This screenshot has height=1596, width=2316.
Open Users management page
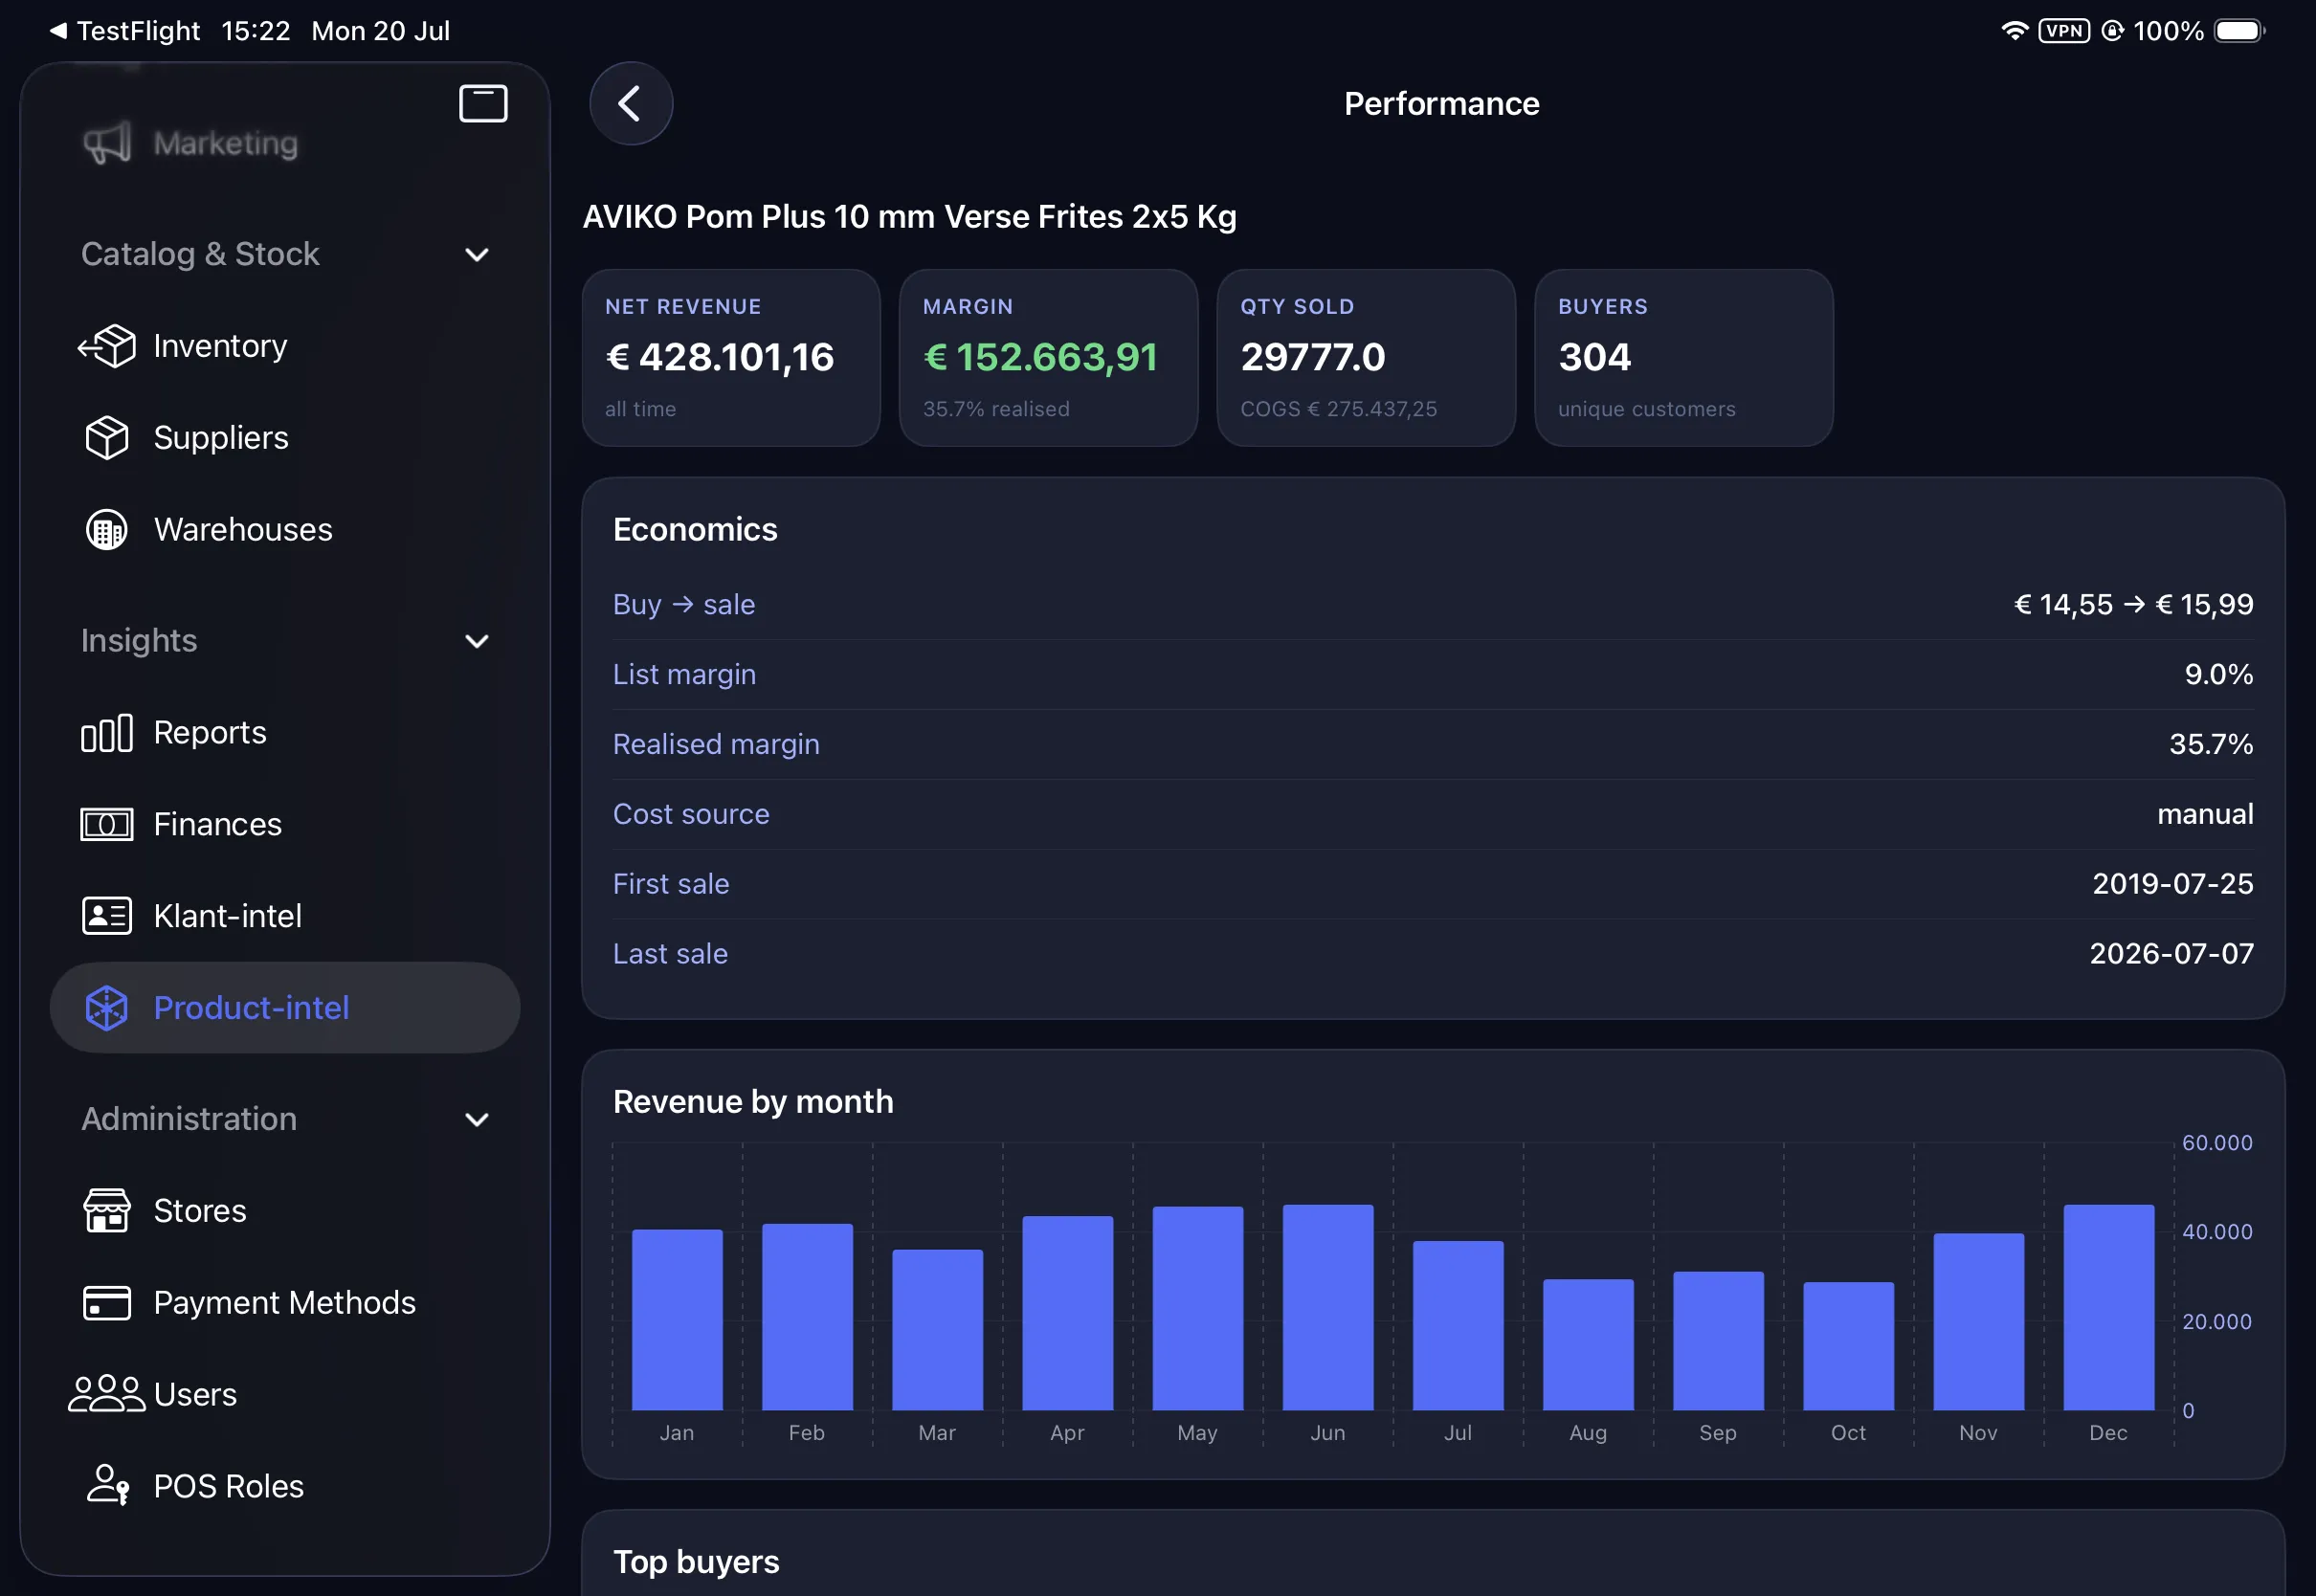click(x=285, y=1394)
